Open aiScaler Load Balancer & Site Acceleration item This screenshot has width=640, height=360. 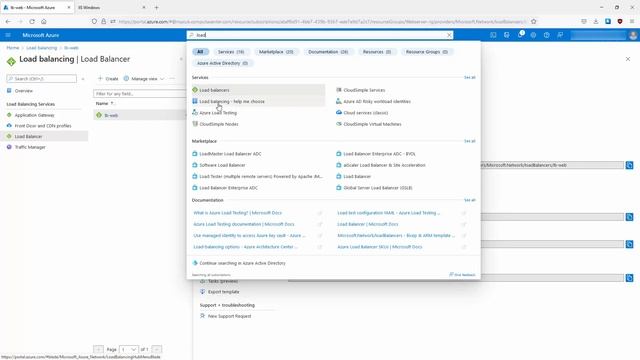[384, 165]
